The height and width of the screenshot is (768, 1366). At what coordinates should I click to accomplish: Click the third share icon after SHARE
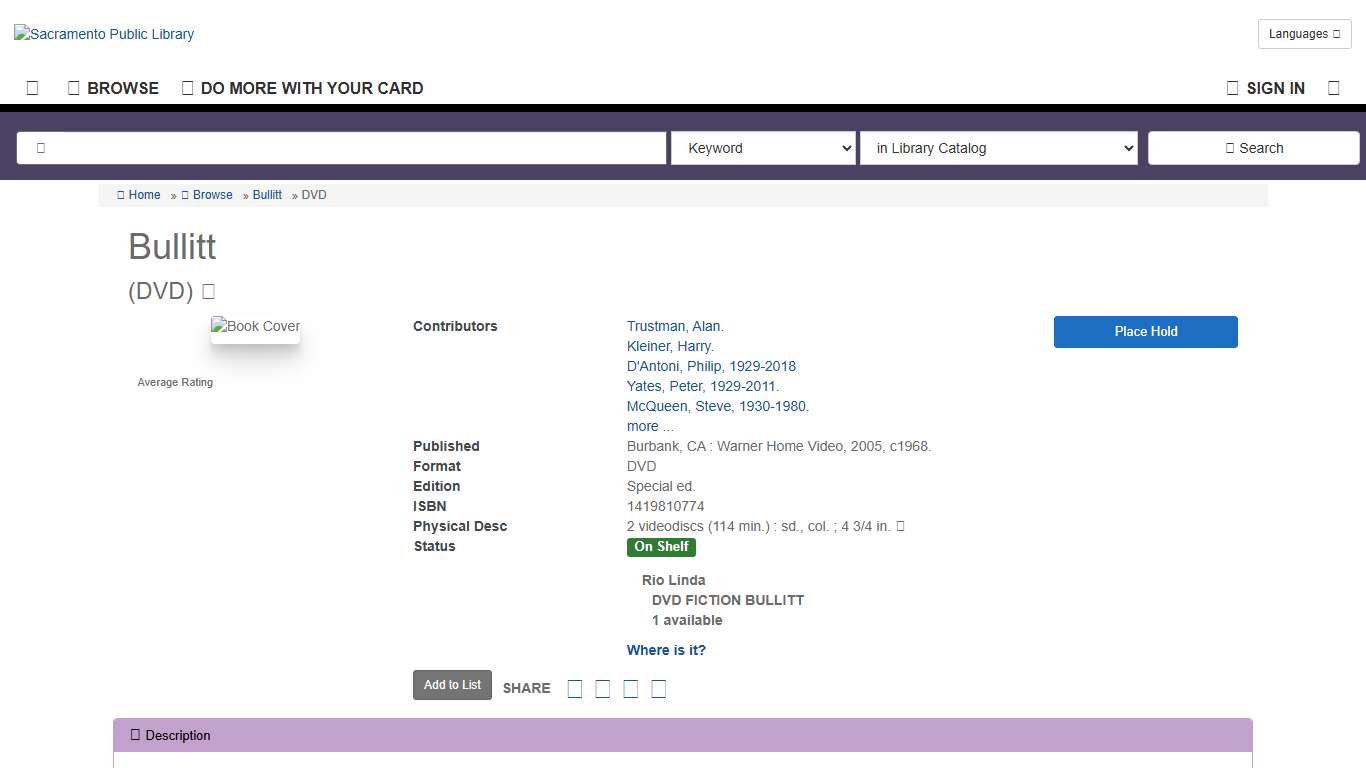point(631,689)
